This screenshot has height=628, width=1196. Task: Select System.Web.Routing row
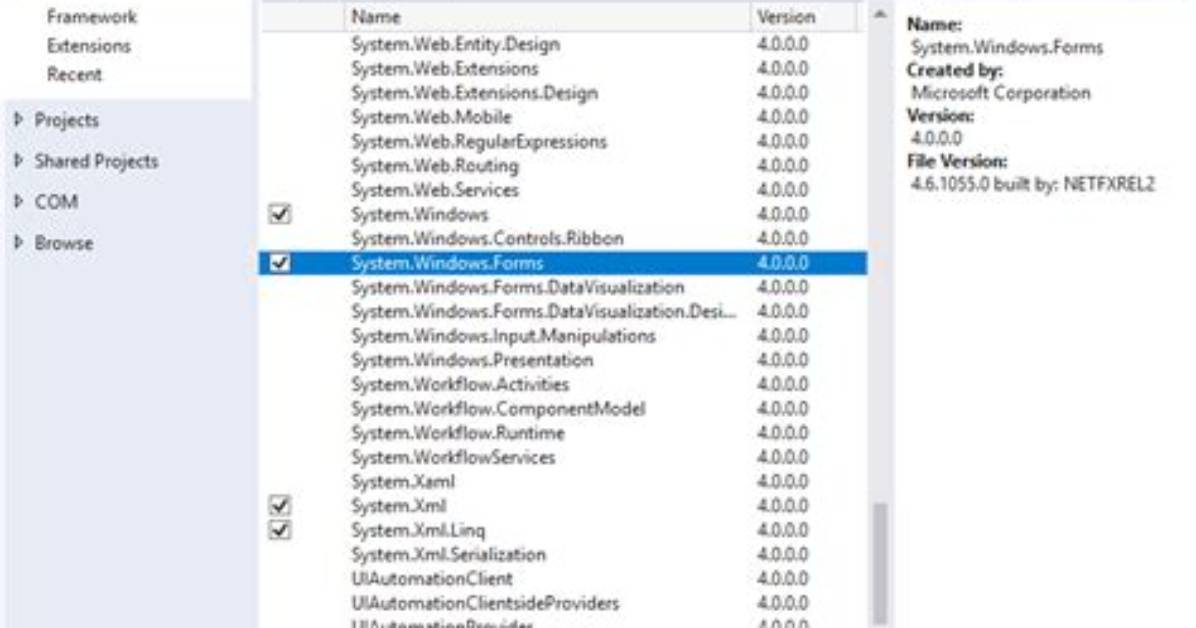[x=563, y=166]
